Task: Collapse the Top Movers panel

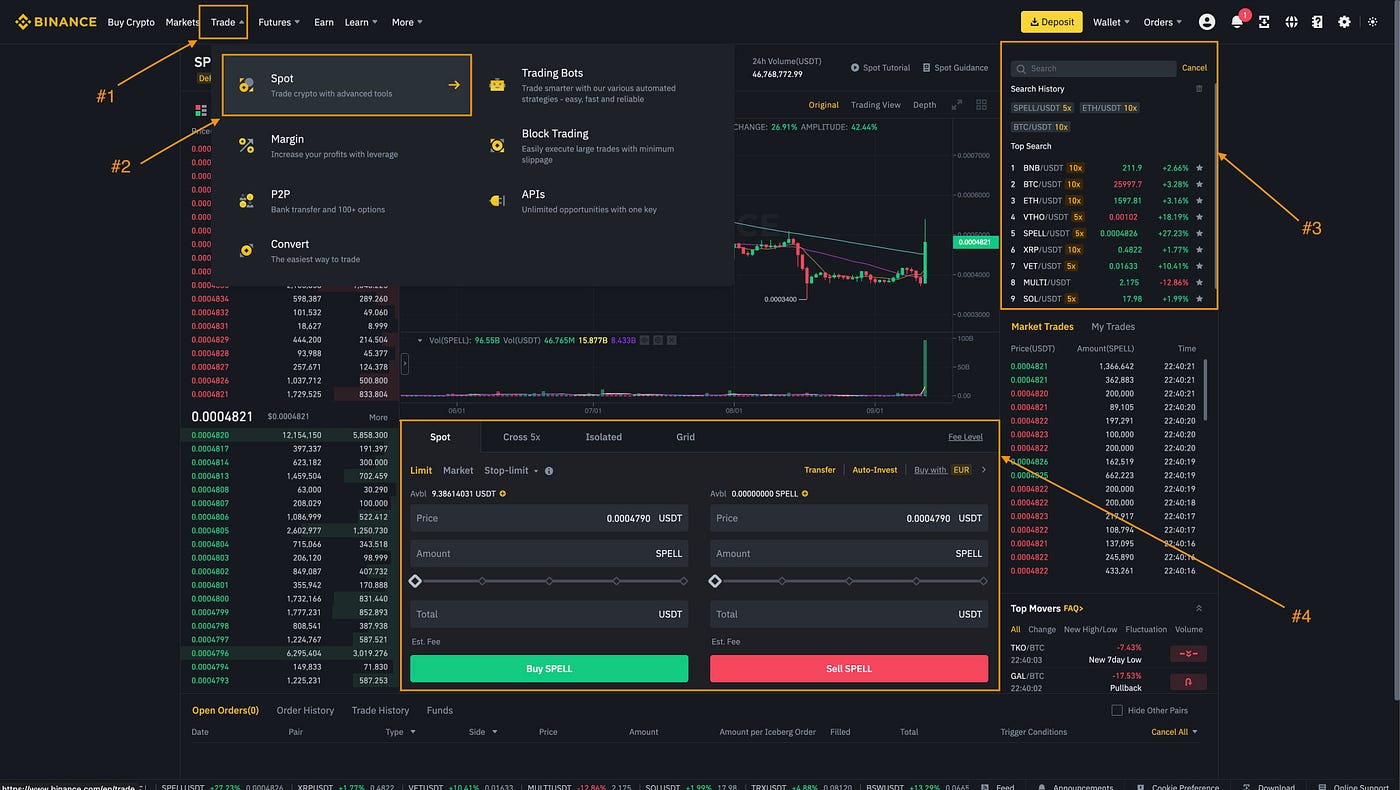Action: pyautogui.click(x=1199, y=608)
